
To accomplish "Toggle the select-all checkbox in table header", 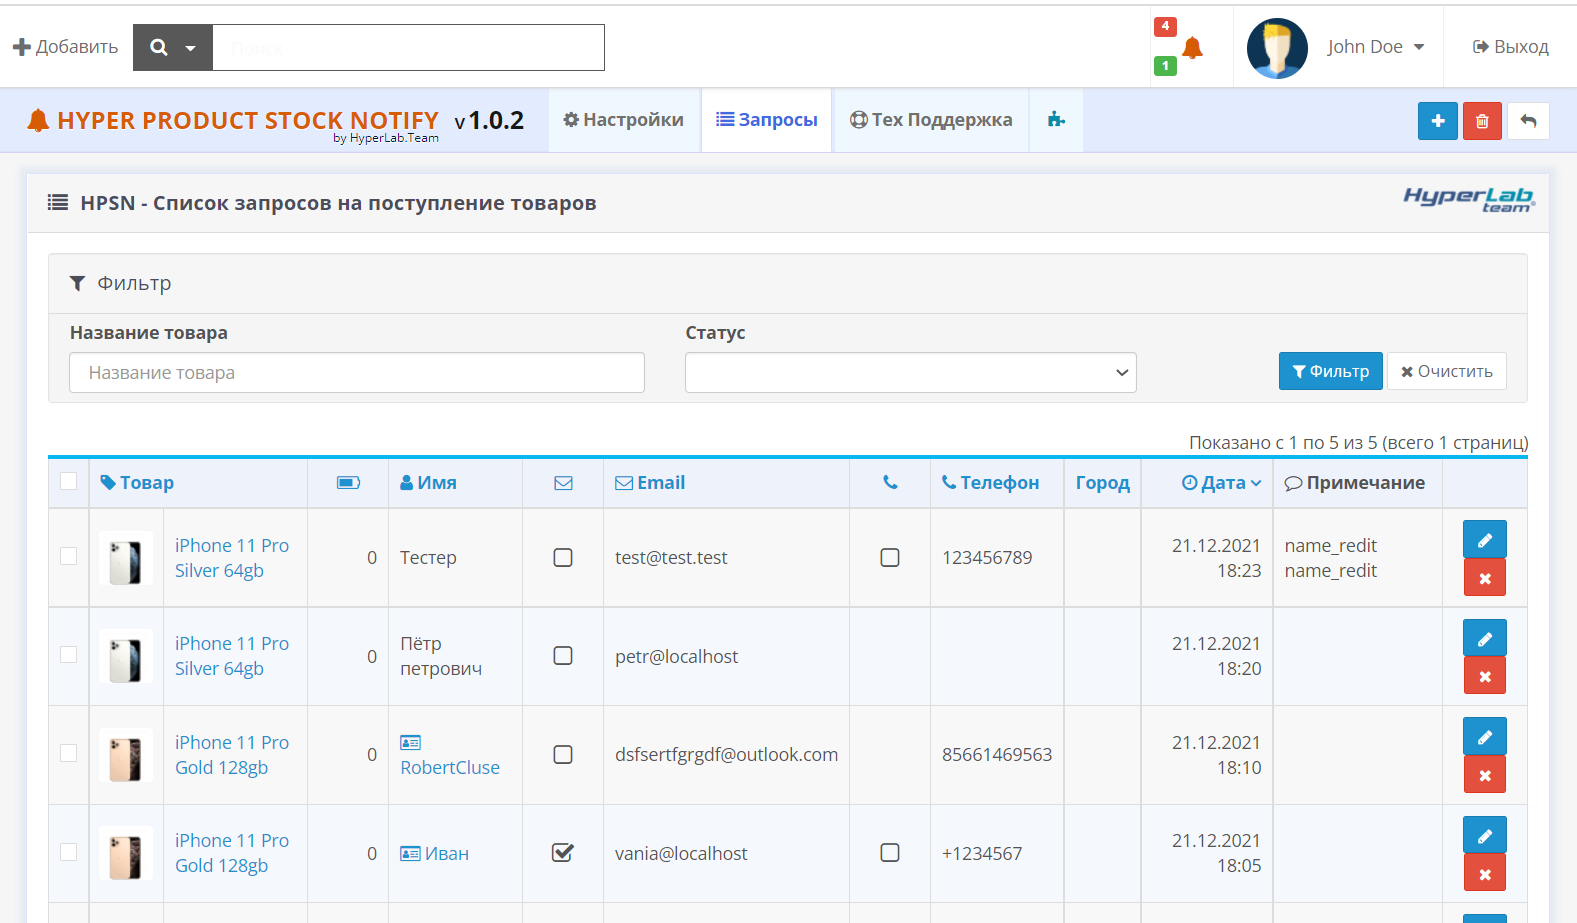I will point(69,482).
